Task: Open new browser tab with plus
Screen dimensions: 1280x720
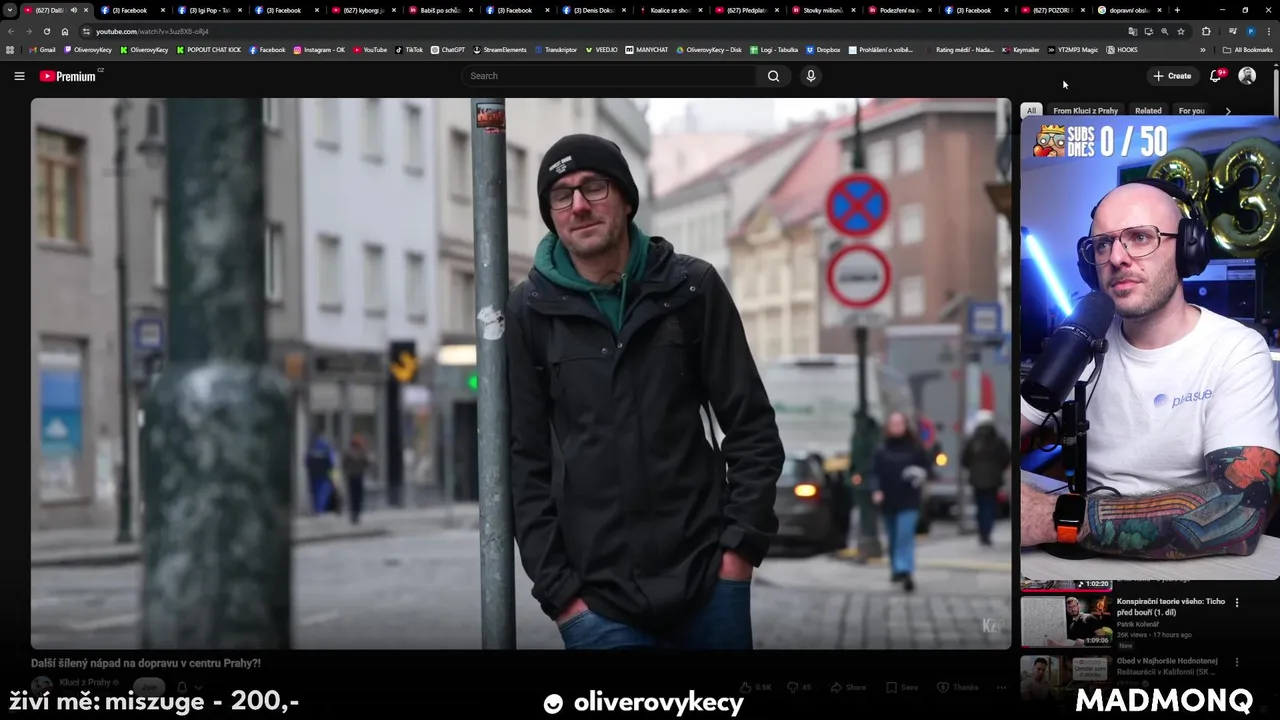Action: point(1177,10)
